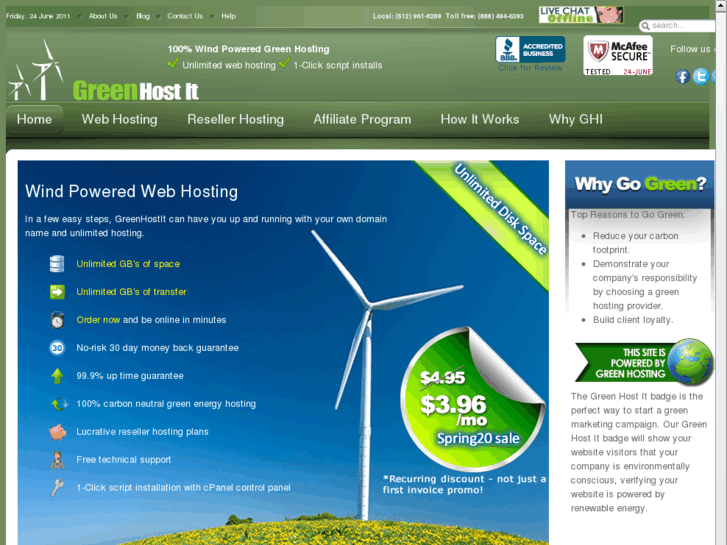Click the Follow us label

(x=690, y=49)
